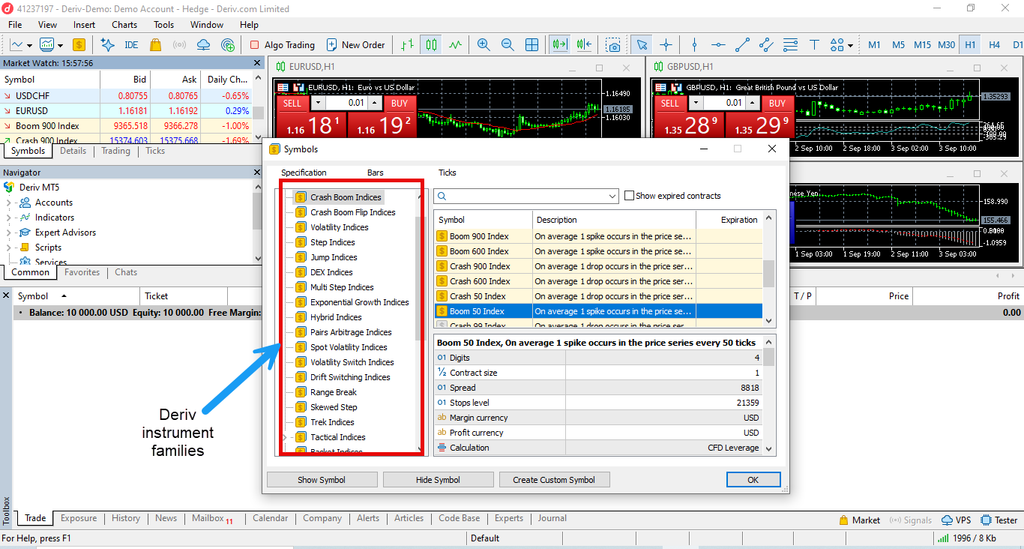Open the Market icon in status bar
The width and height of the screenshot is (1024, 549).
859,520
